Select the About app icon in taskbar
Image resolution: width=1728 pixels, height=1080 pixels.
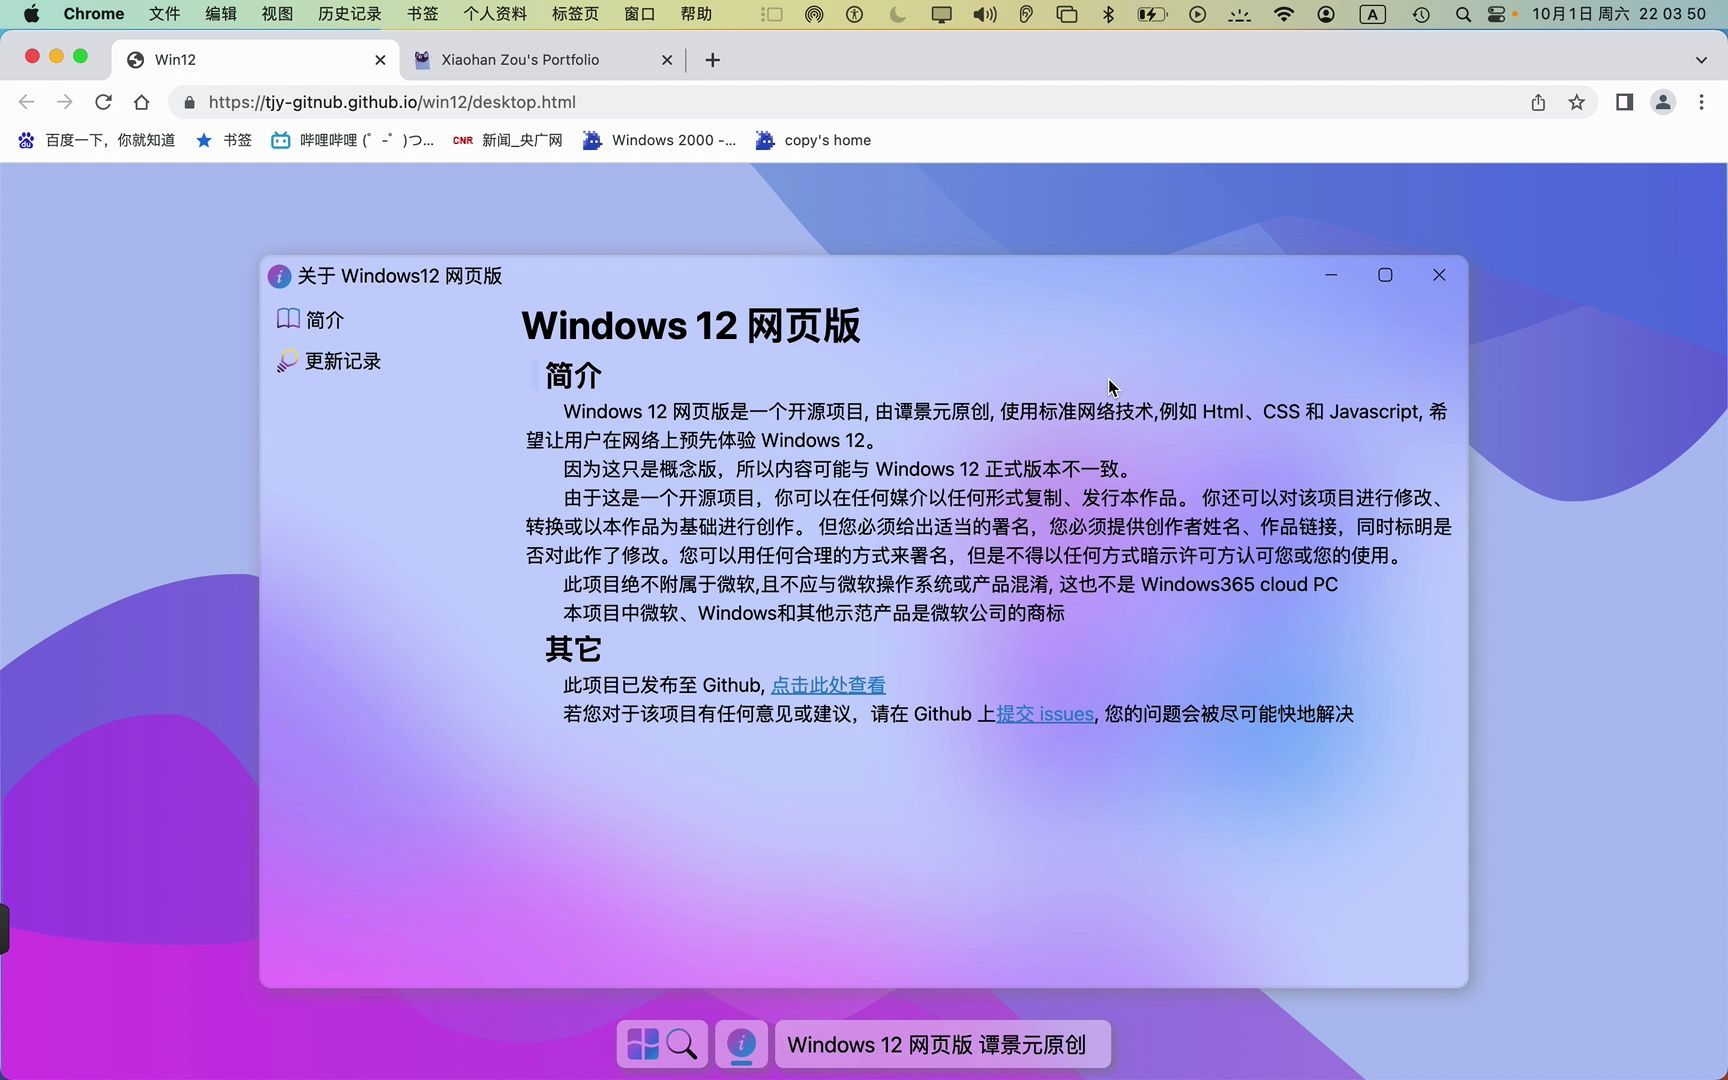tap(741, 1044)
